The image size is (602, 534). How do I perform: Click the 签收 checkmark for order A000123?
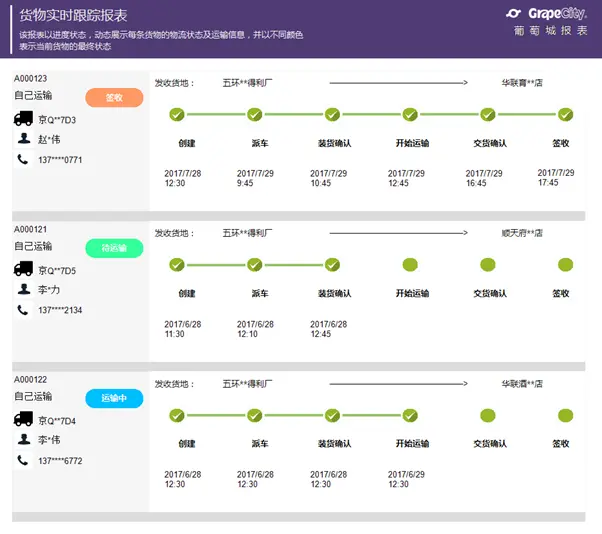(x=565, y=114)
